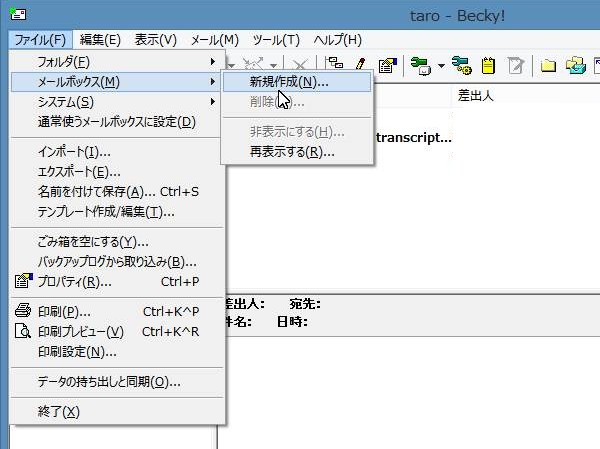Open the 編集(E) menu

click(x=100, y=40)
